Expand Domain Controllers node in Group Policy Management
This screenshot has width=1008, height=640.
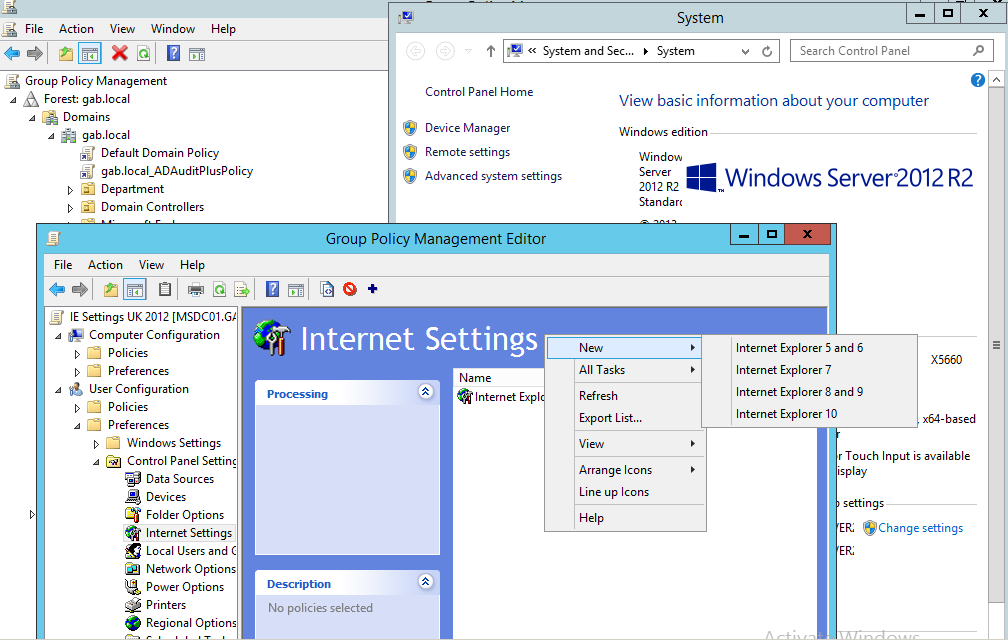(x=71, y=208)
